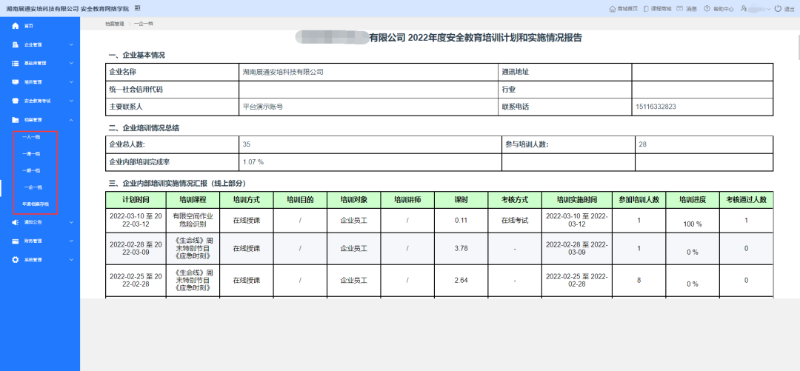Screen dimensions: 800x371
Task: Click the total headcount value 35
Action: 246,145
